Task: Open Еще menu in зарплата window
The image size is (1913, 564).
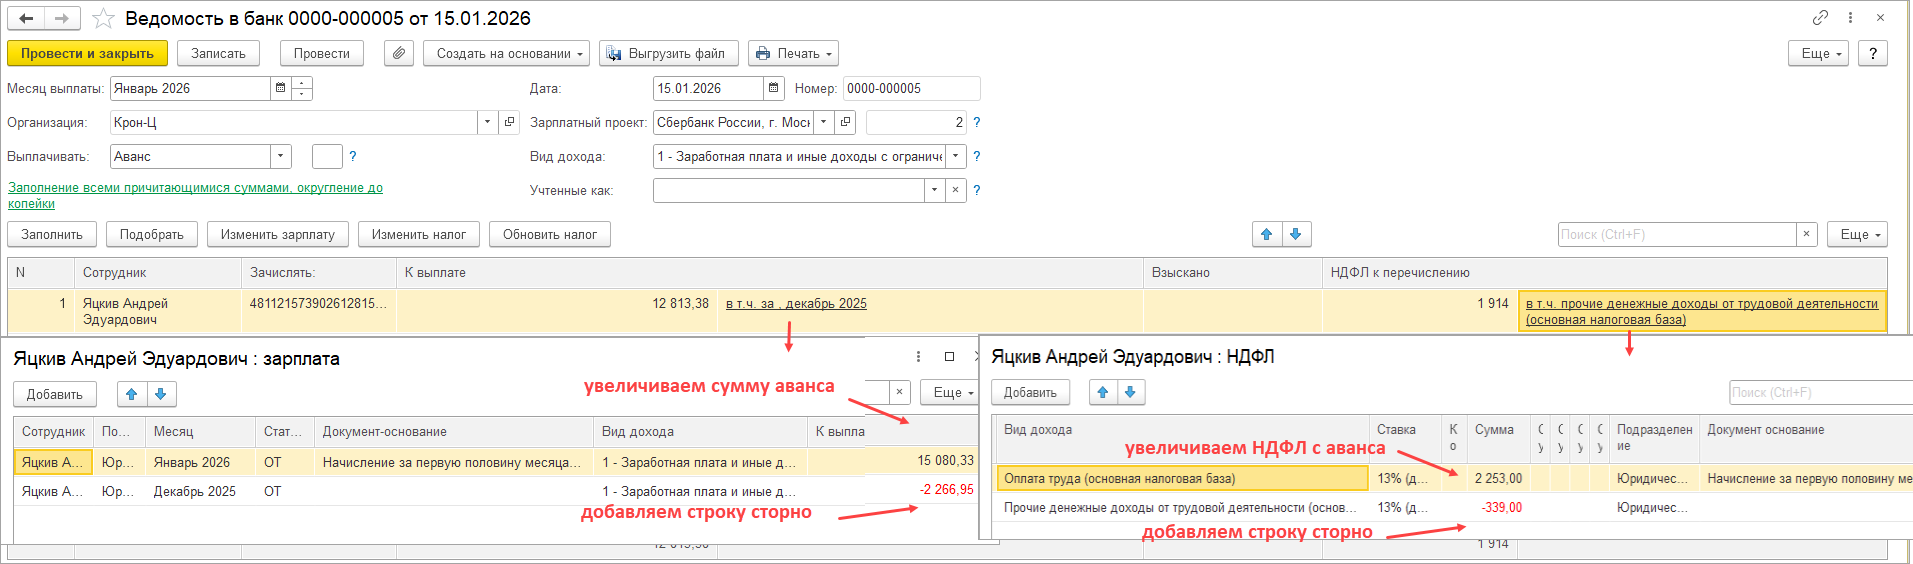Action: (950, 393)
